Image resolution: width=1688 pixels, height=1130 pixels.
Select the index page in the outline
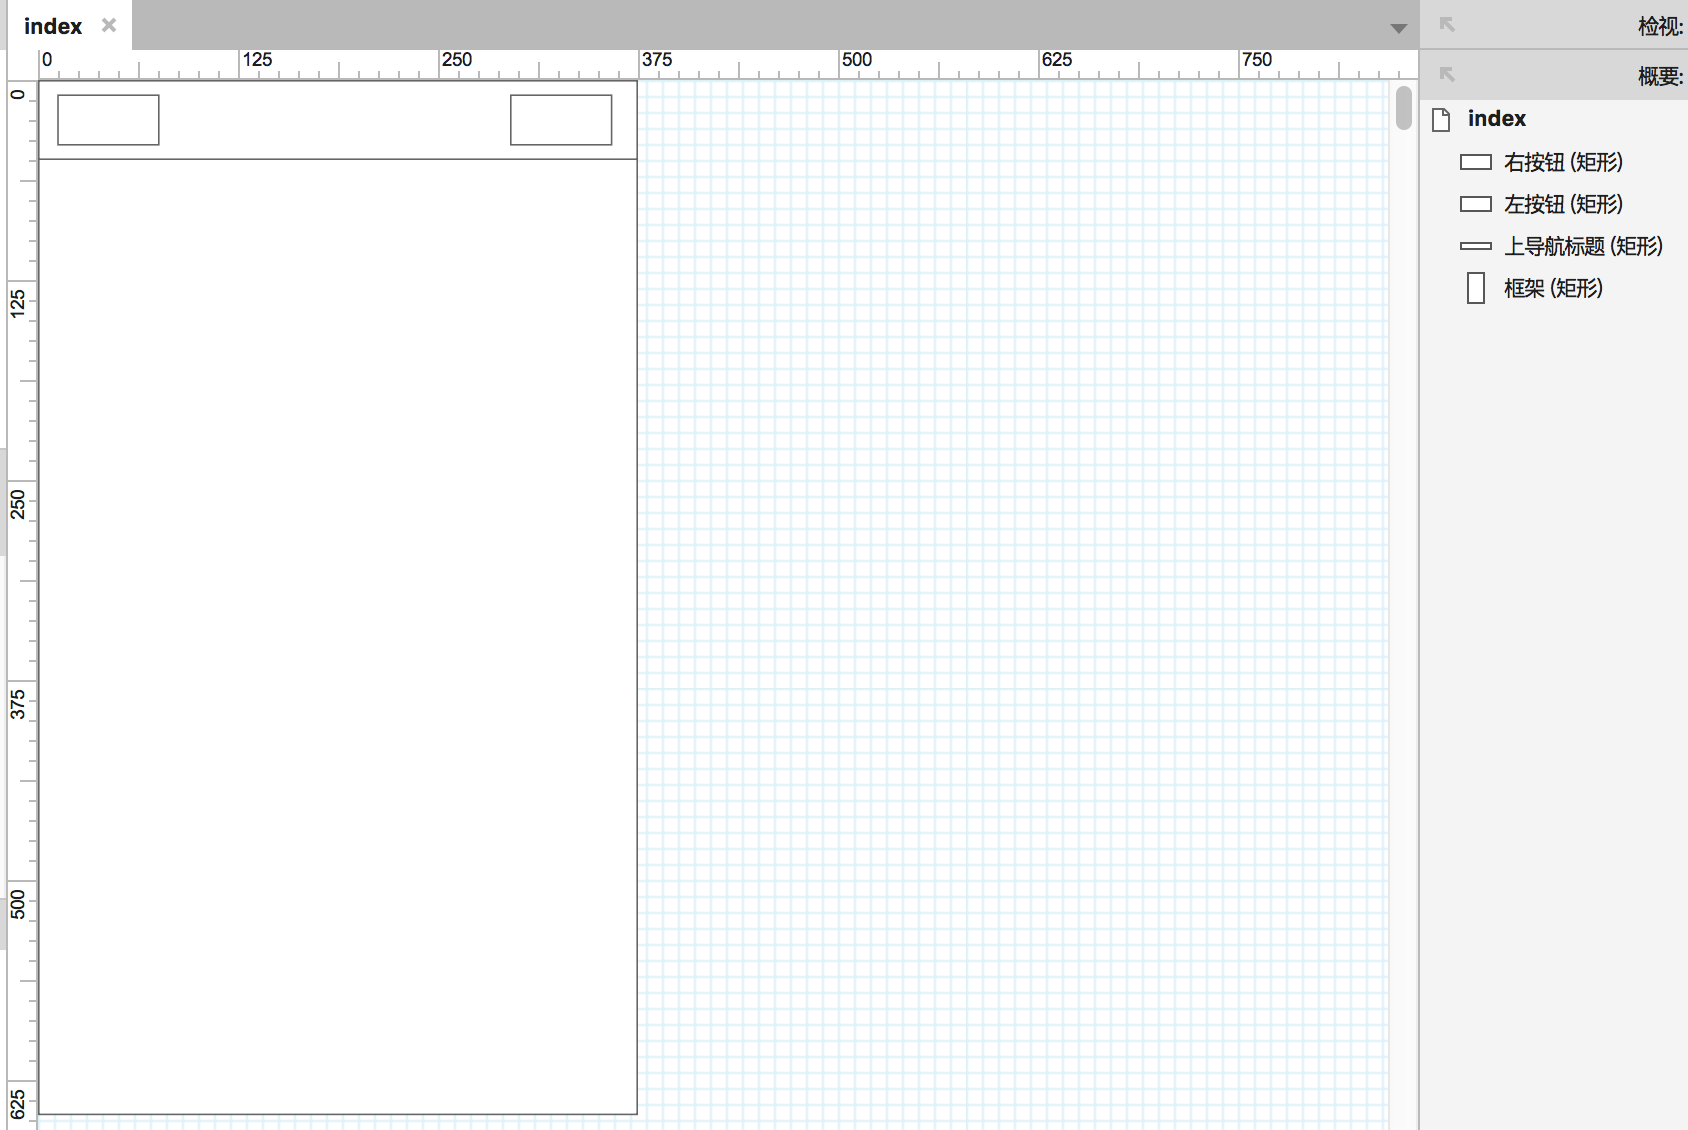pyautogui.click(x=1497, y=119)
